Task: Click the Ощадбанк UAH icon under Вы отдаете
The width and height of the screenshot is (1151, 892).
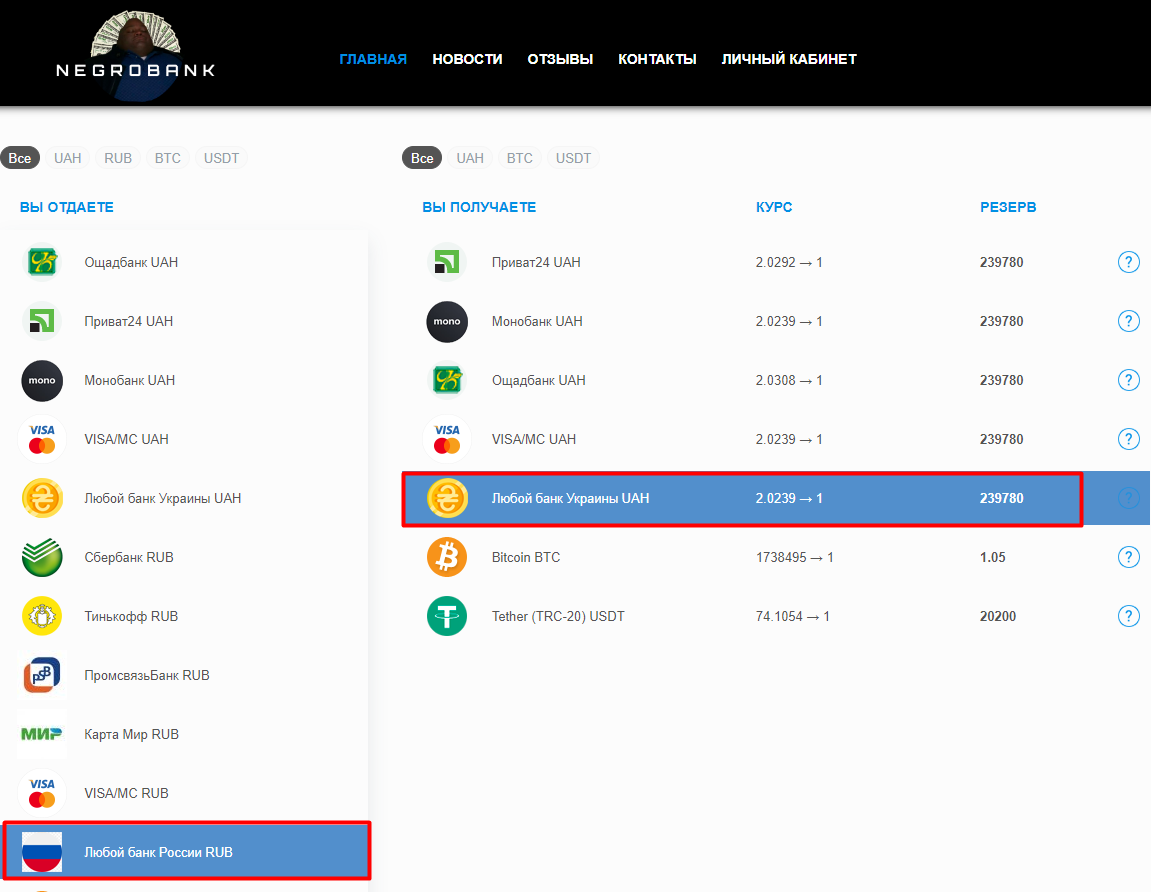Action: pos(42,262)
